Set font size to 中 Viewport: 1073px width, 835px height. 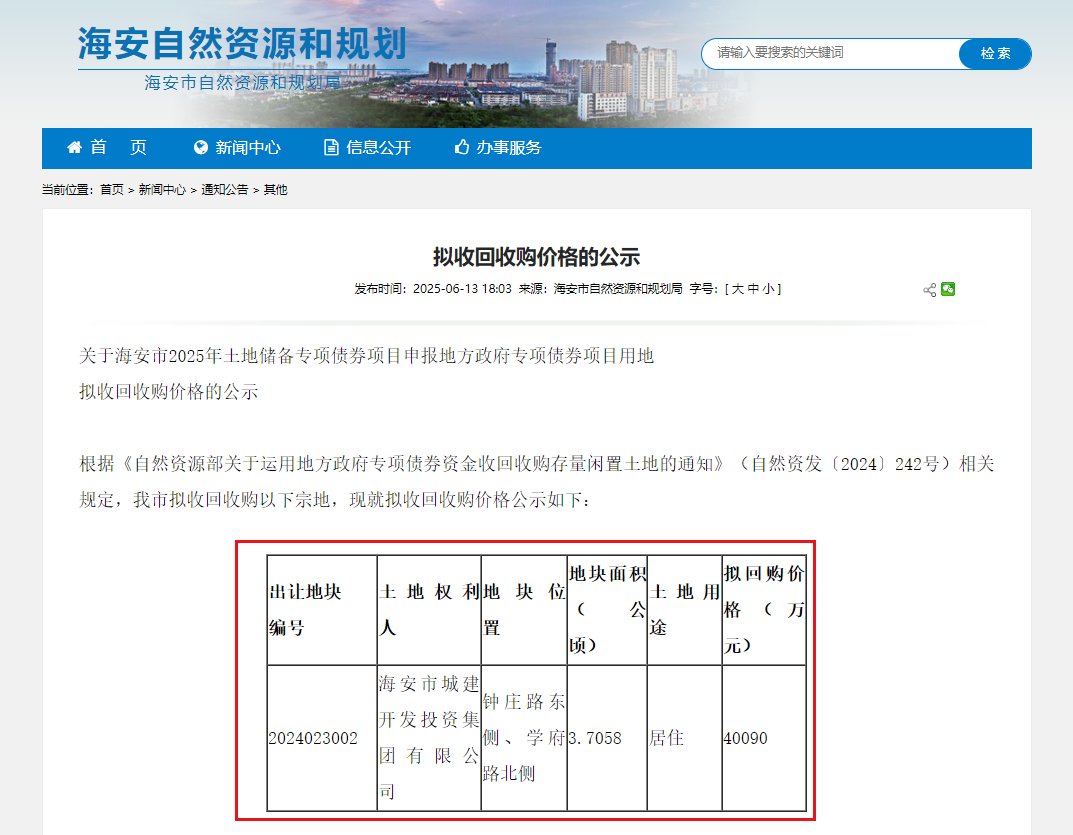(x=753, y=289)
